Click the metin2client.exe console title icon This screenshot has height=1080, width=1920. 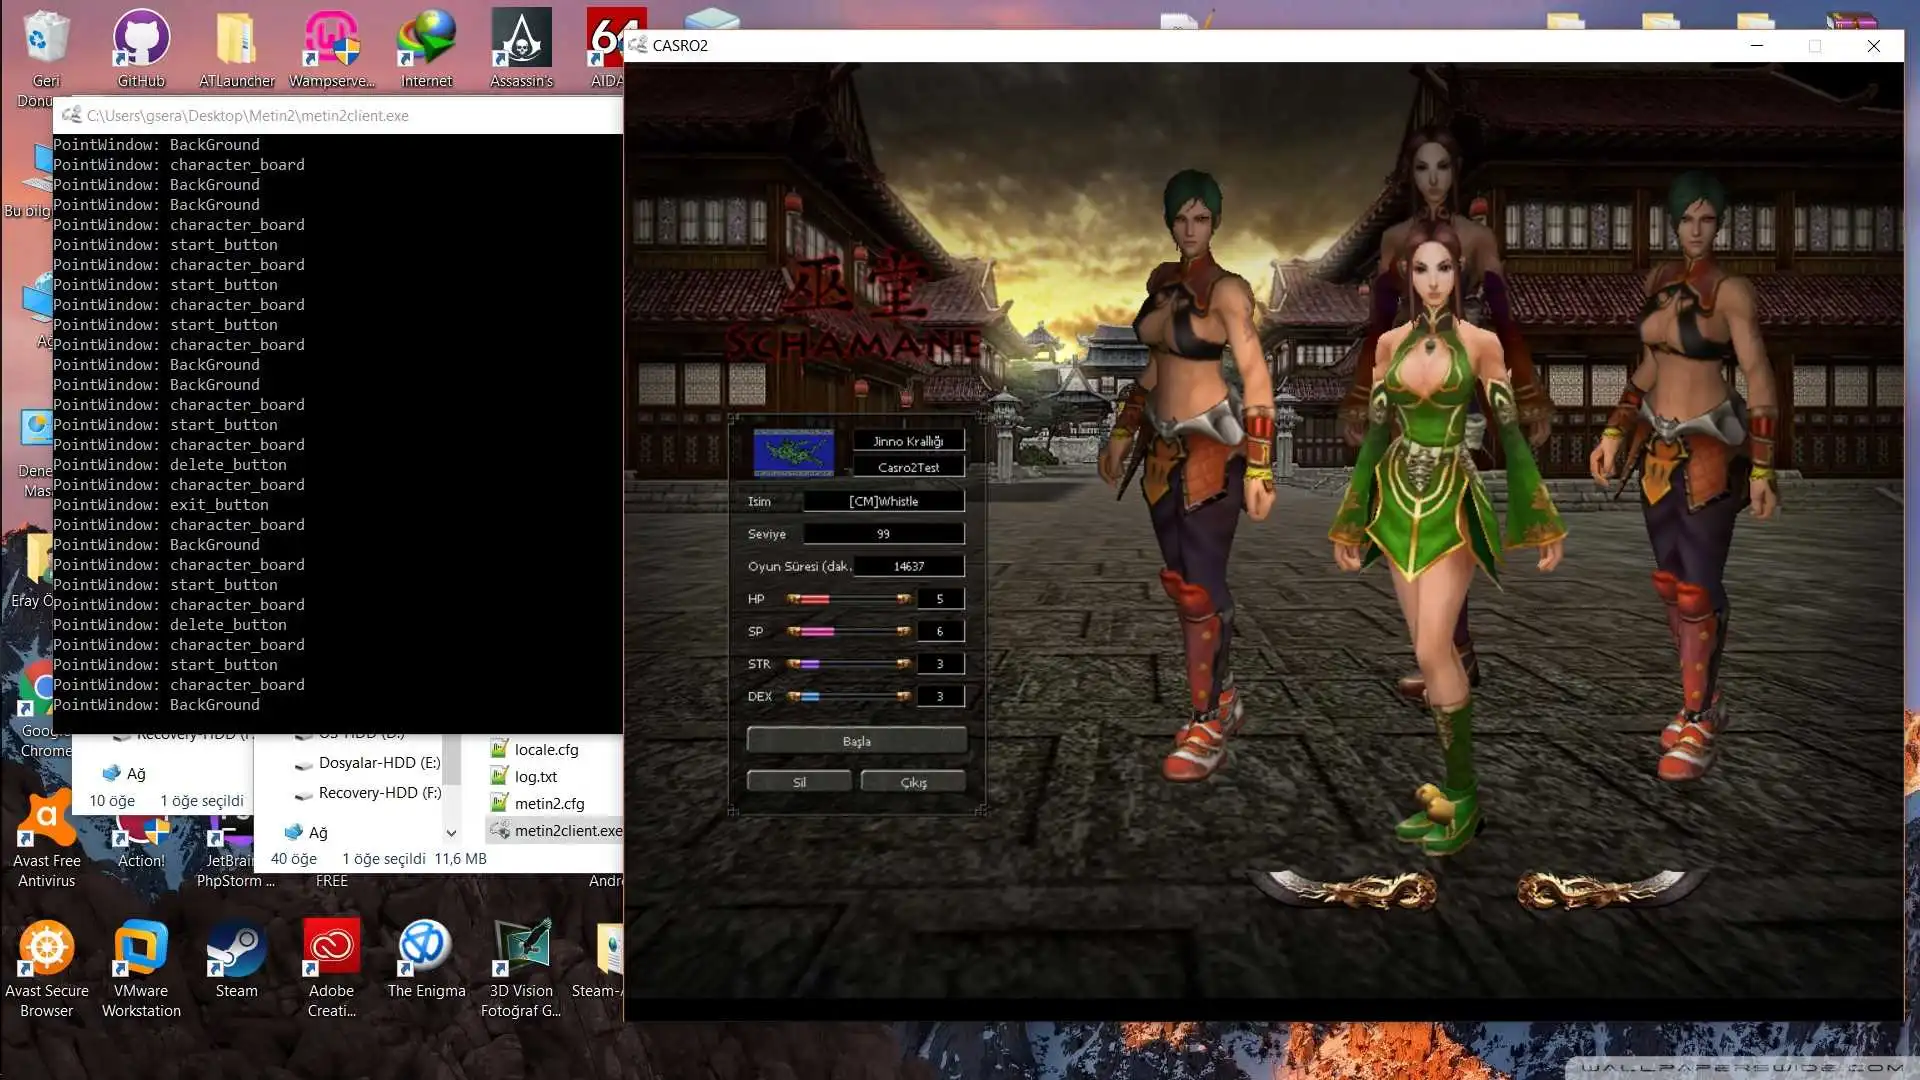pyautogui.click(x=72, y=115)
